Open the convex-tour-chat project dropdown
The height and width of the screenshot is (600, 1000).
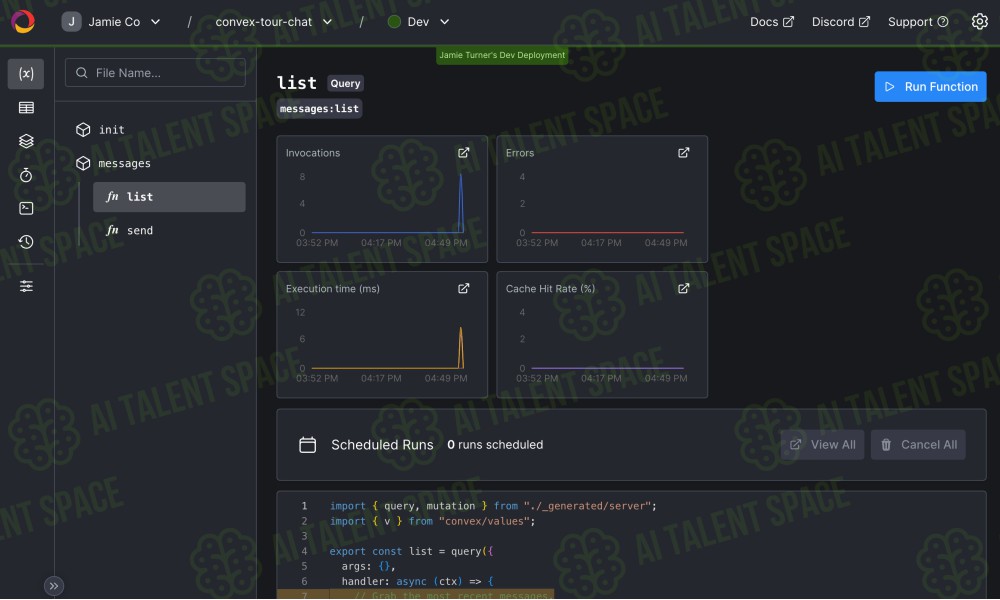[274, 22]
